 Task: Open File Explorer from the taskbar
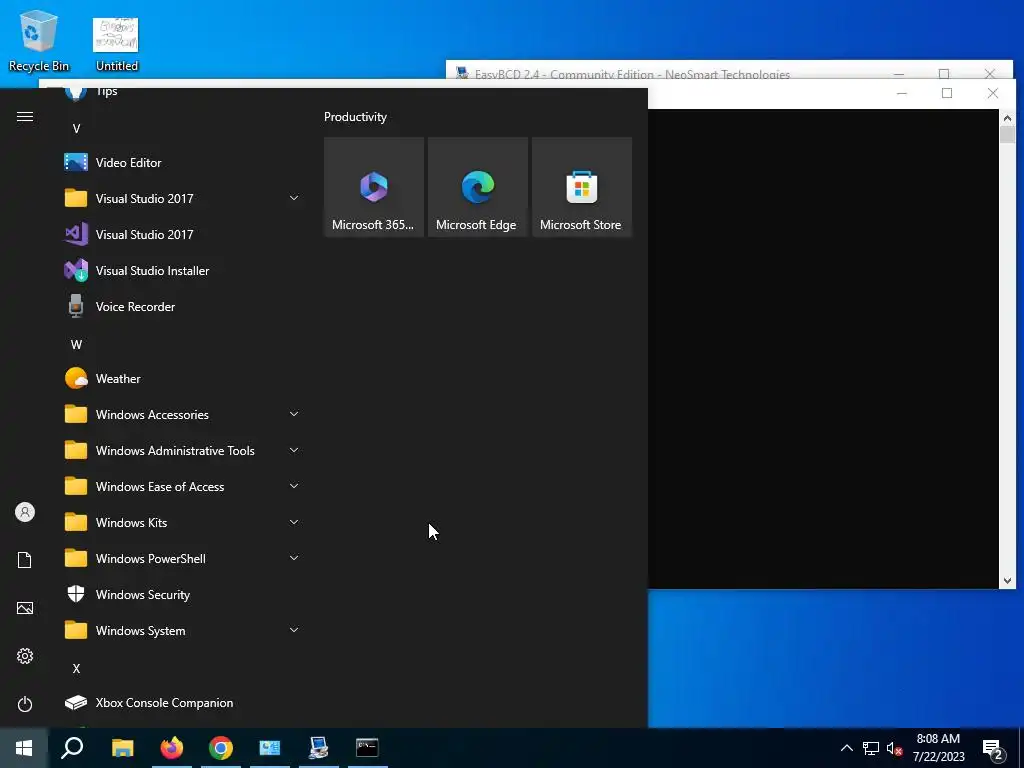pyautogui.click(x=122, y=748)
